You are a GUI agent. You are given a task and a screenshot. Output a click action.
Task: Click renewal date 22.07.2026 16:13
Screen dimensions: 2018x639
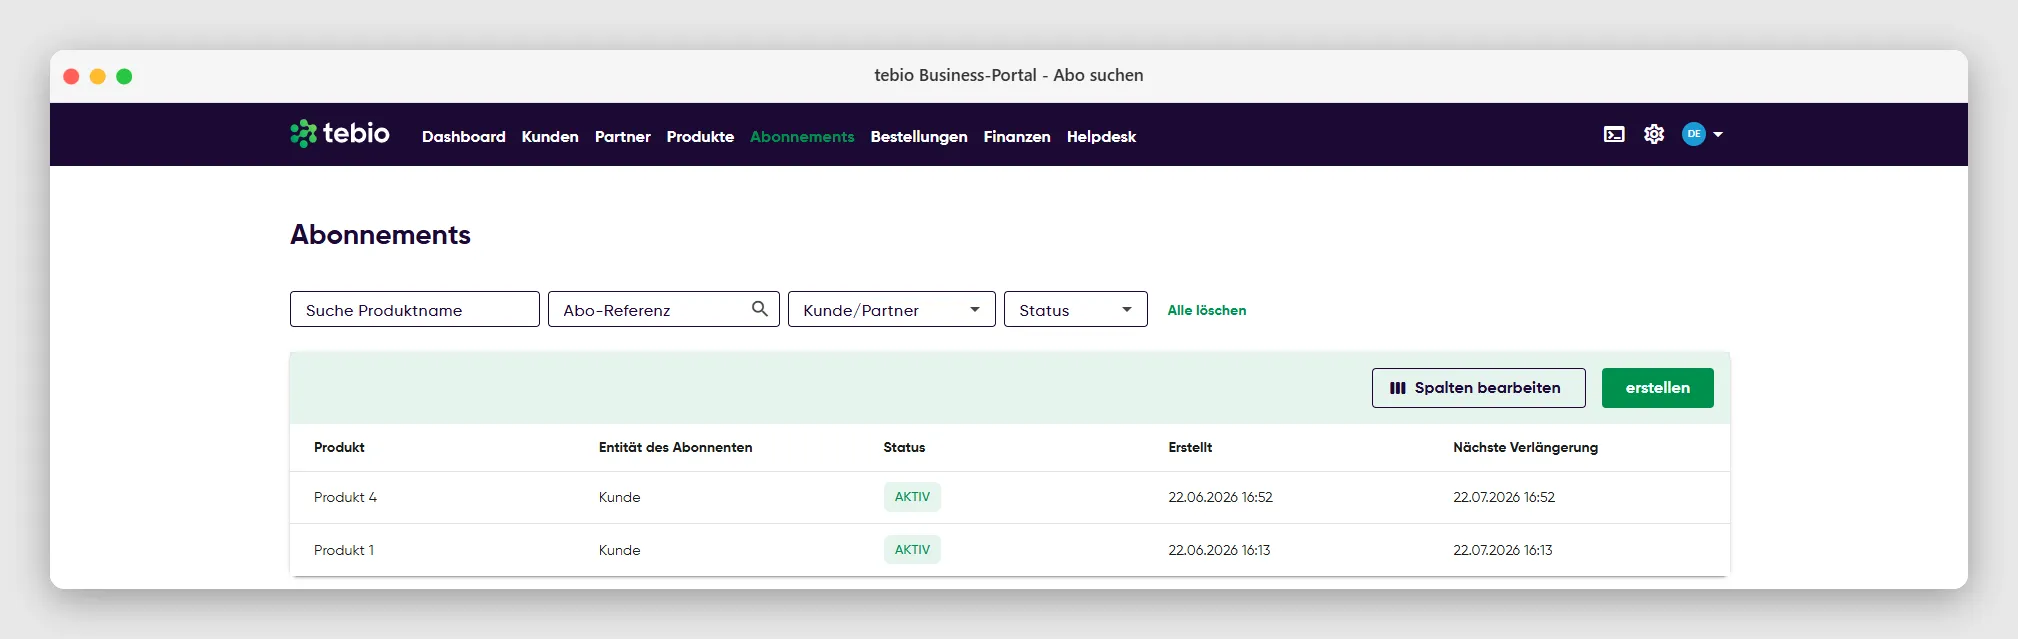(1503, 550)
